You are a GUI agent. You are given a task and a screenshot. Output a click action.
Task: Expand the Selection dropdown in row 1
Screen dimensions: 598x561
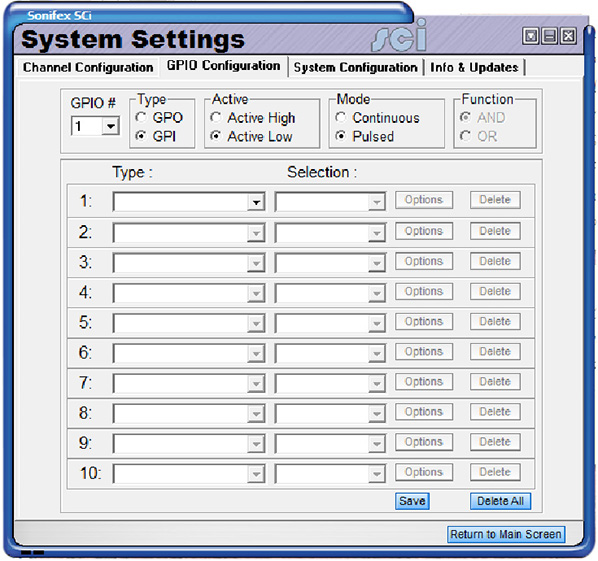coord(376,202)
